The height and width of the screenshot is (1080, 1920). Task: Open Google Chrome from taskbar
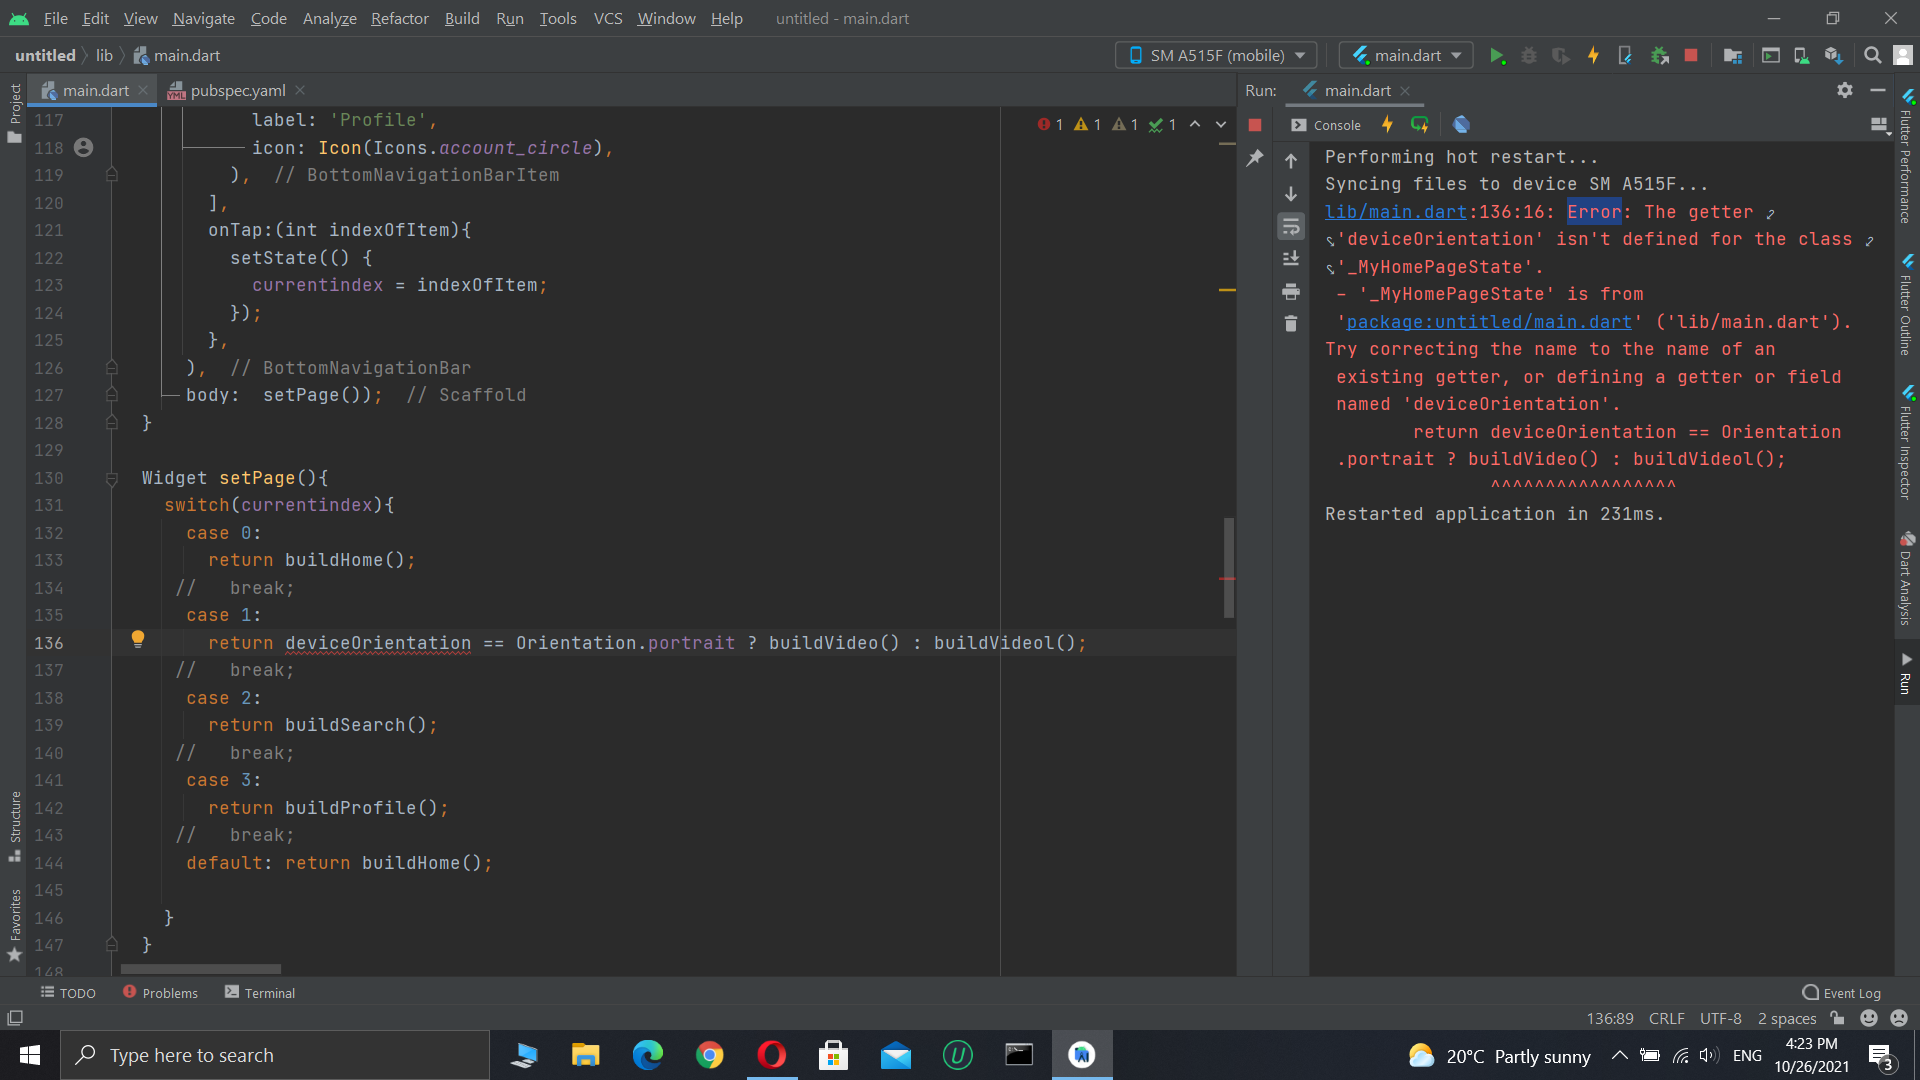(710, 1055)
